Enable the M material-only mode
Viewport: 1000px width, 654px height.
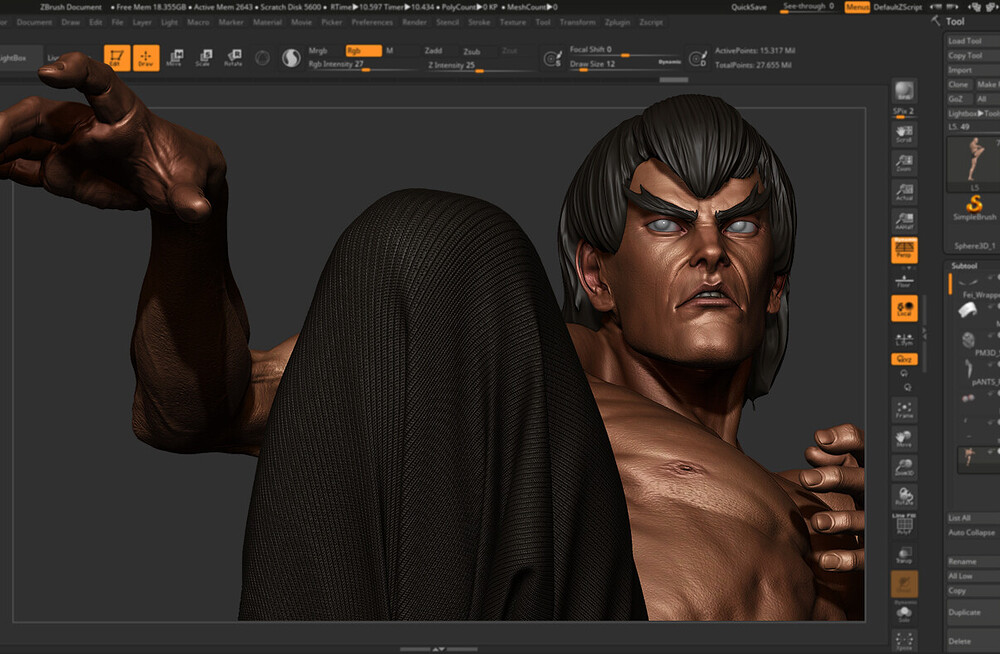pyautogui.click(x=390, y=50)
